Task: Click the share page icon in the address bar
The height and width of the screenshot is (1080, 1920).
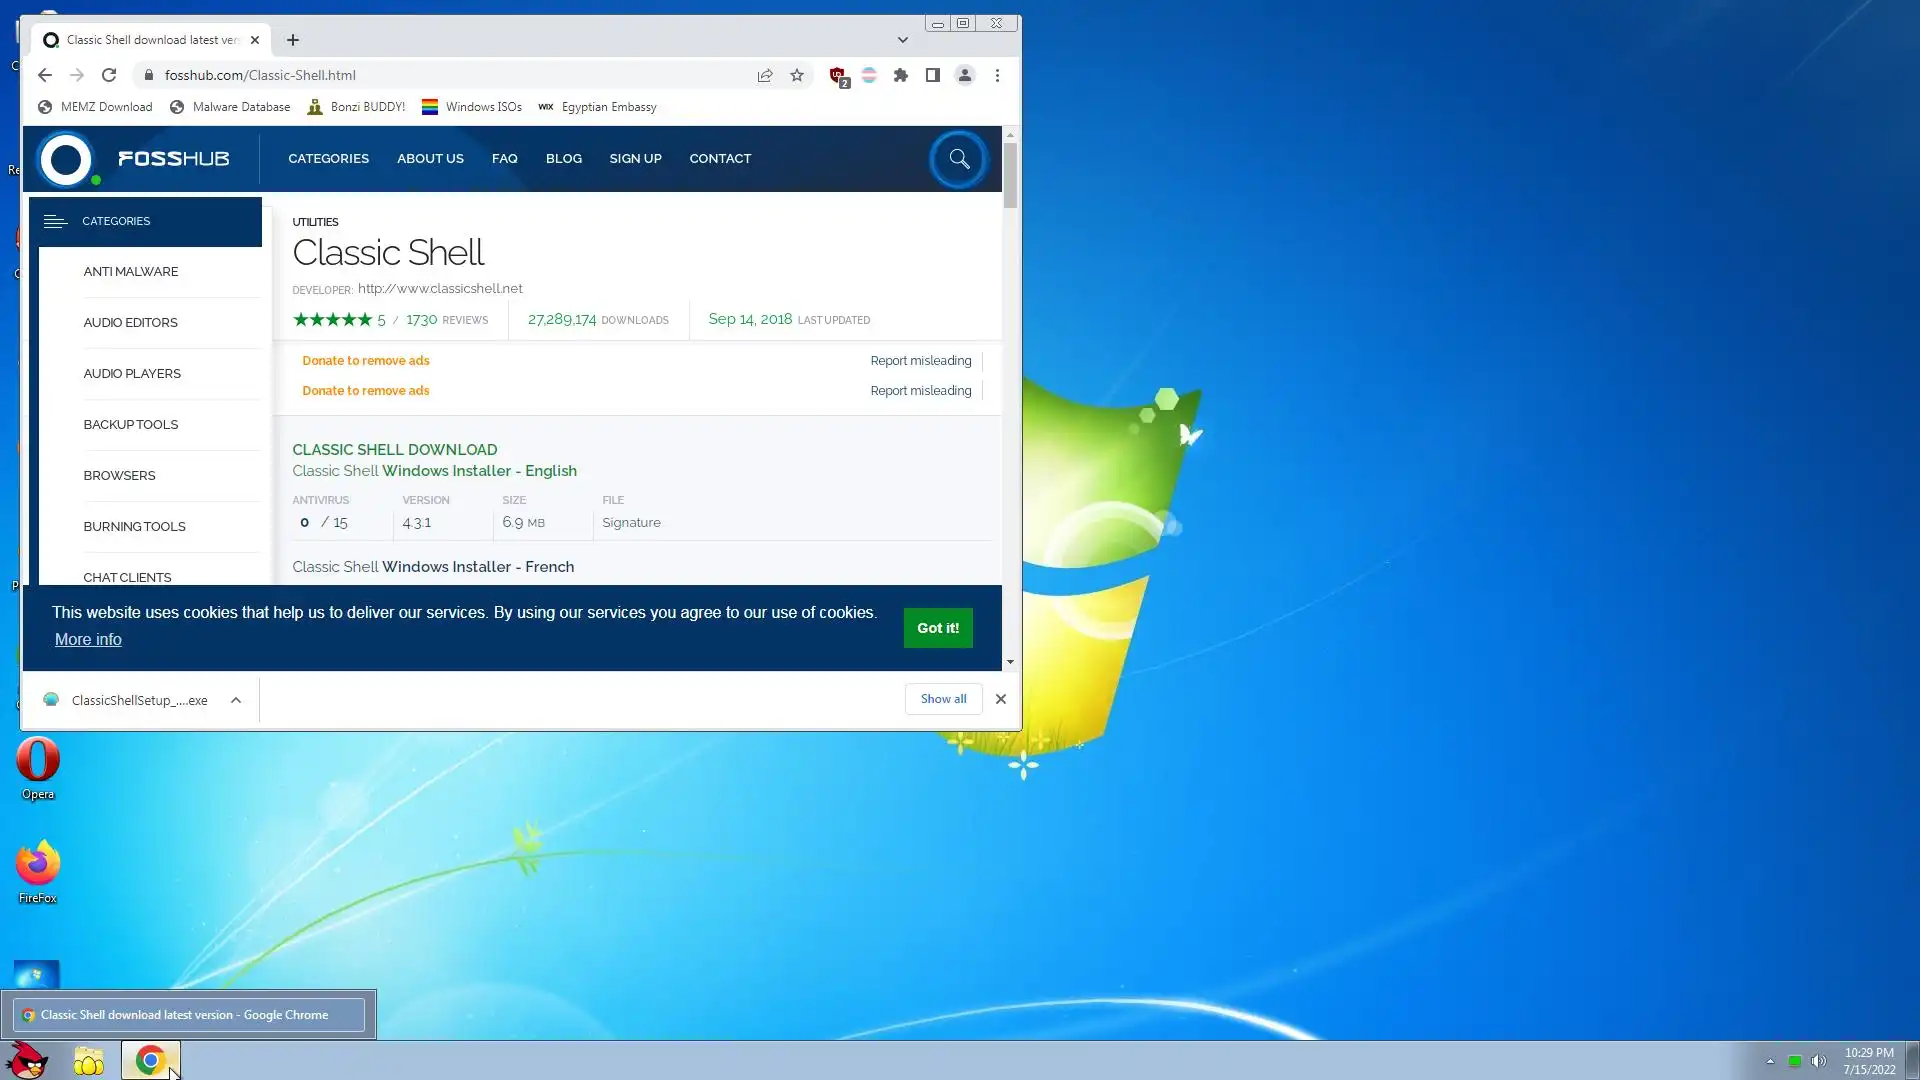Action: click(x=765, y=75)
